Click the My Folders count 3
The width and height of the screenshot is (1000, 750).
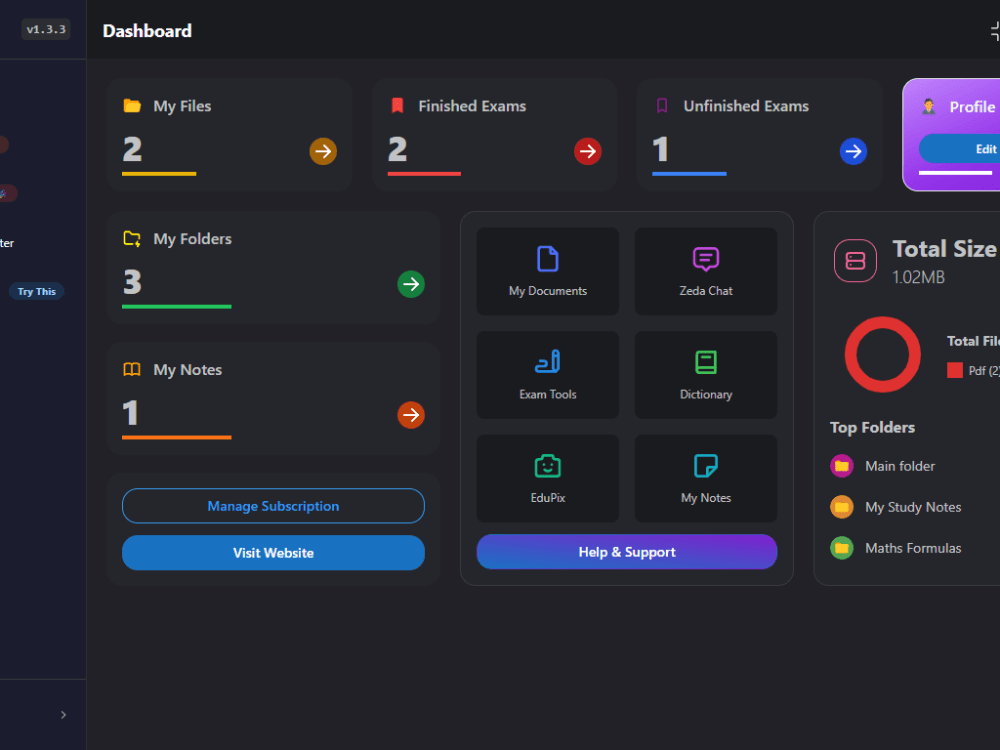tap(133, 282)
